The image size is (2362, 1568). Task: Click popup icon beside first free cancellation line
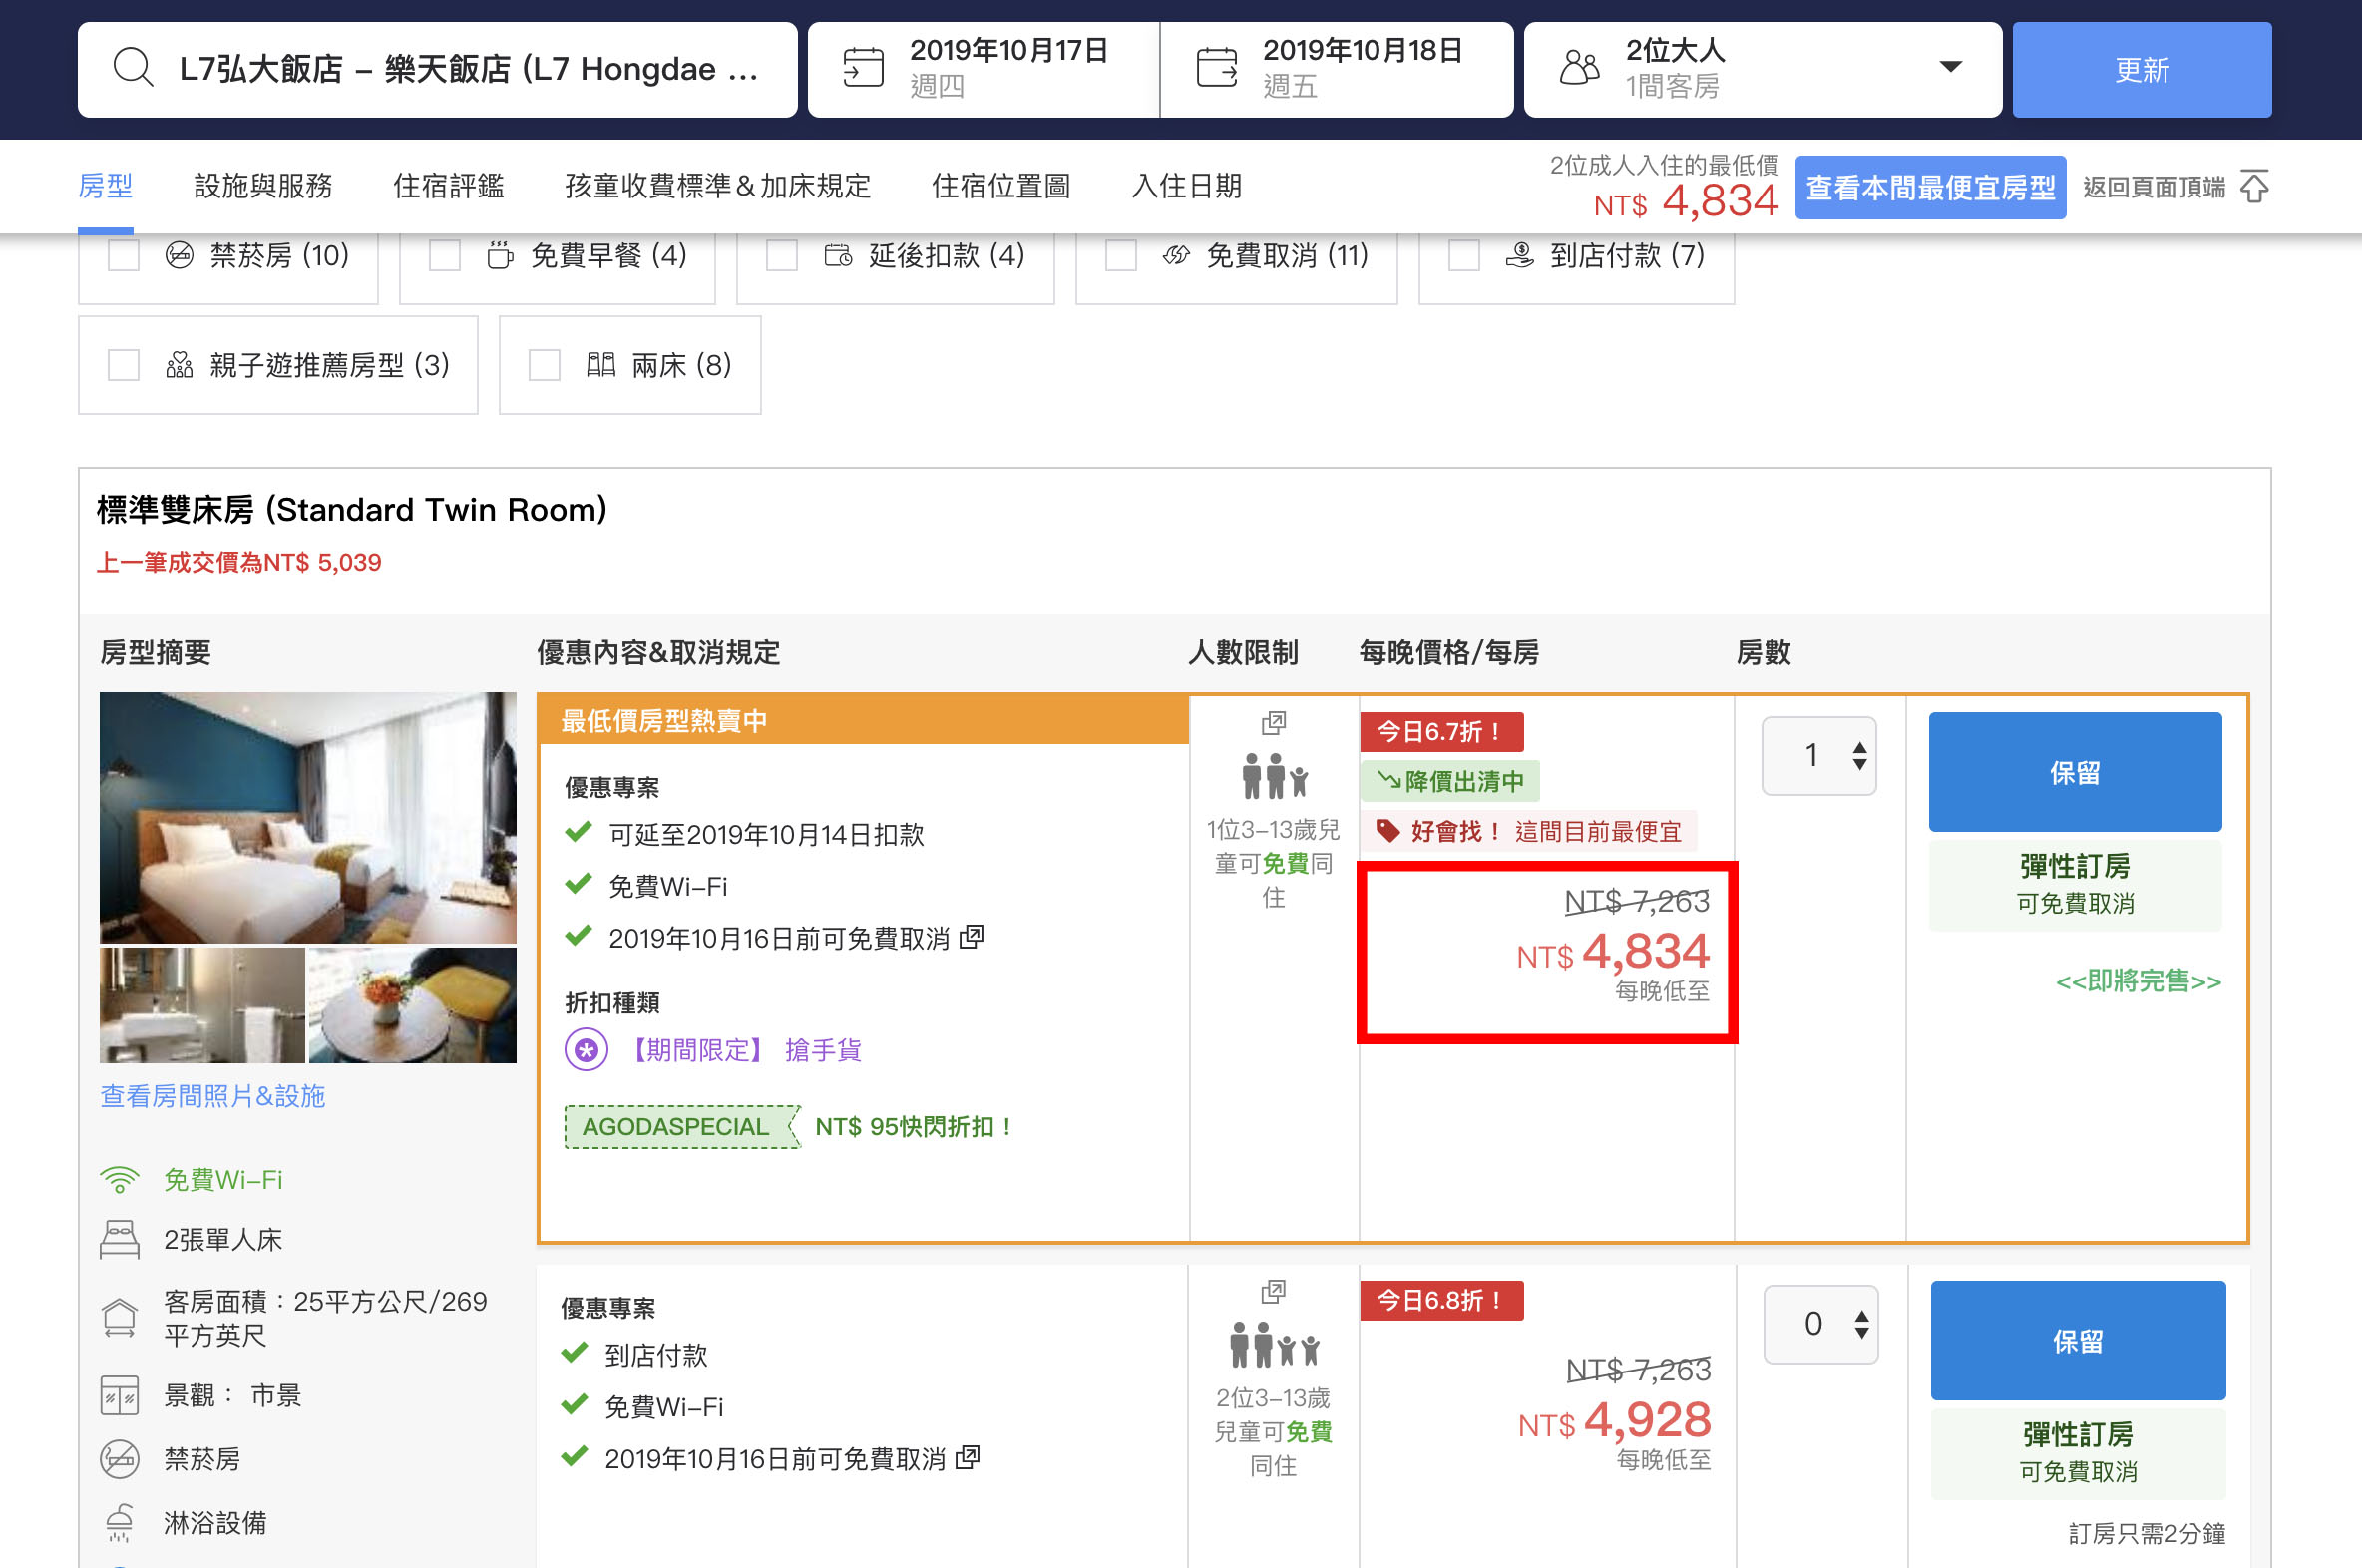tap(971, 937)
